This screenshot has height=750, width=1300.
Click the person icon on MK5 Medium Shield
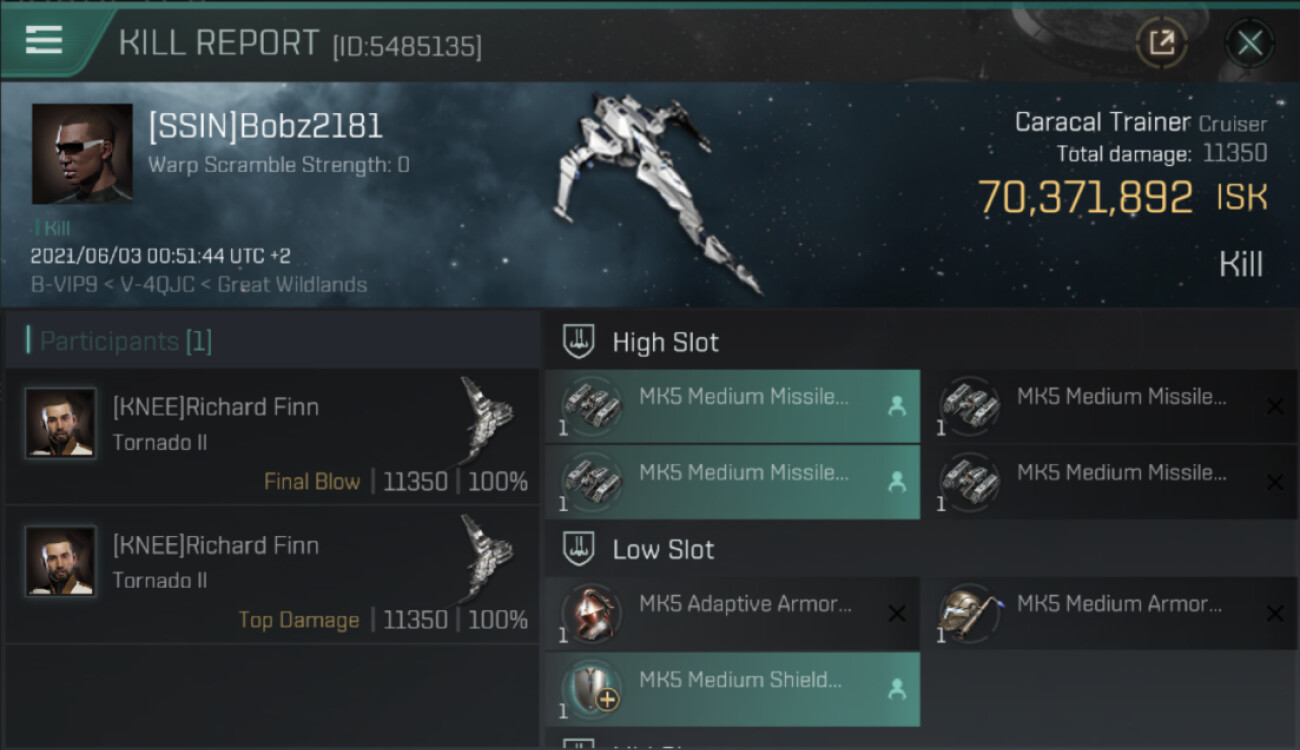point(897,688)
